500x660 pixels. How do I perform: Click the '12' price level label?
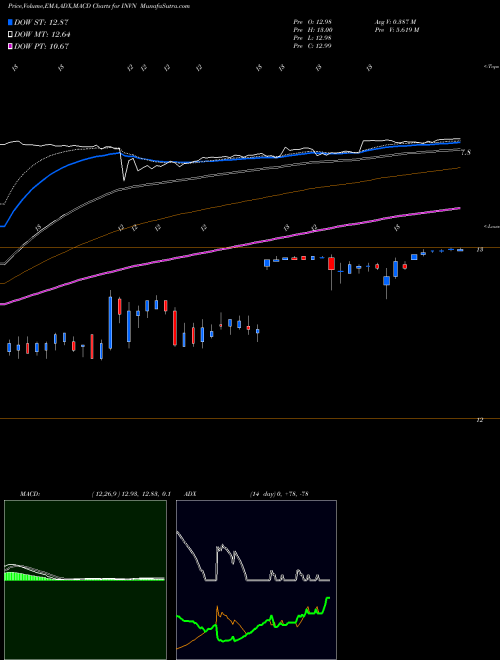[479, 420]
